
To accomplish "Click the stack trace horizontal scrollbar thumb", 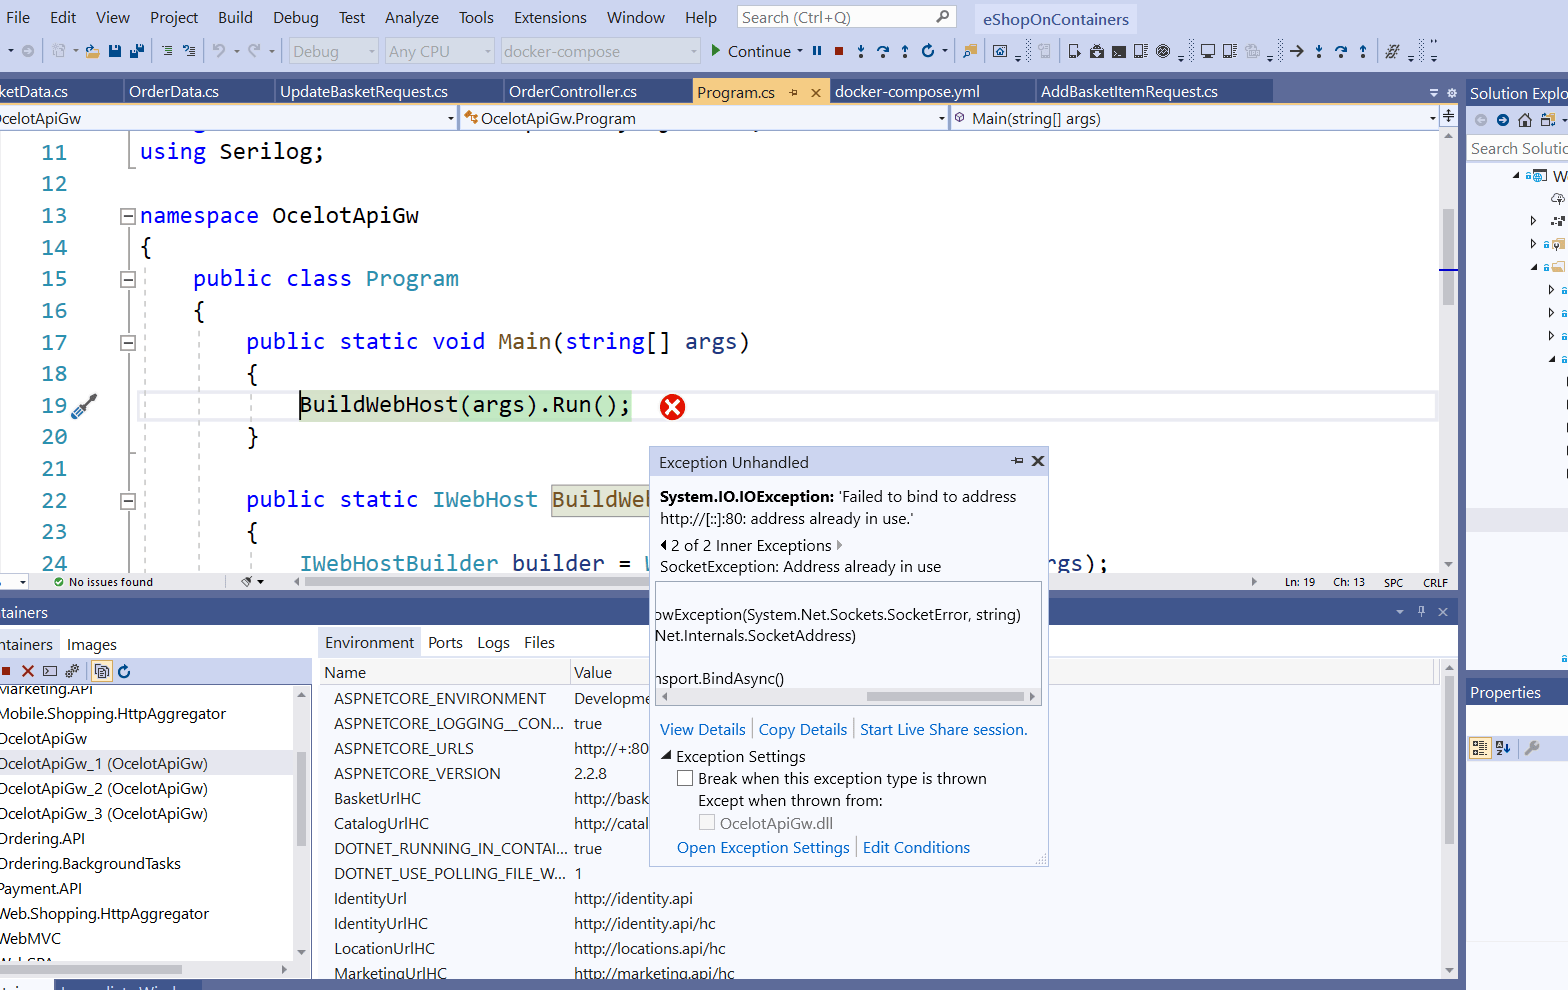I will pos(945,697).
